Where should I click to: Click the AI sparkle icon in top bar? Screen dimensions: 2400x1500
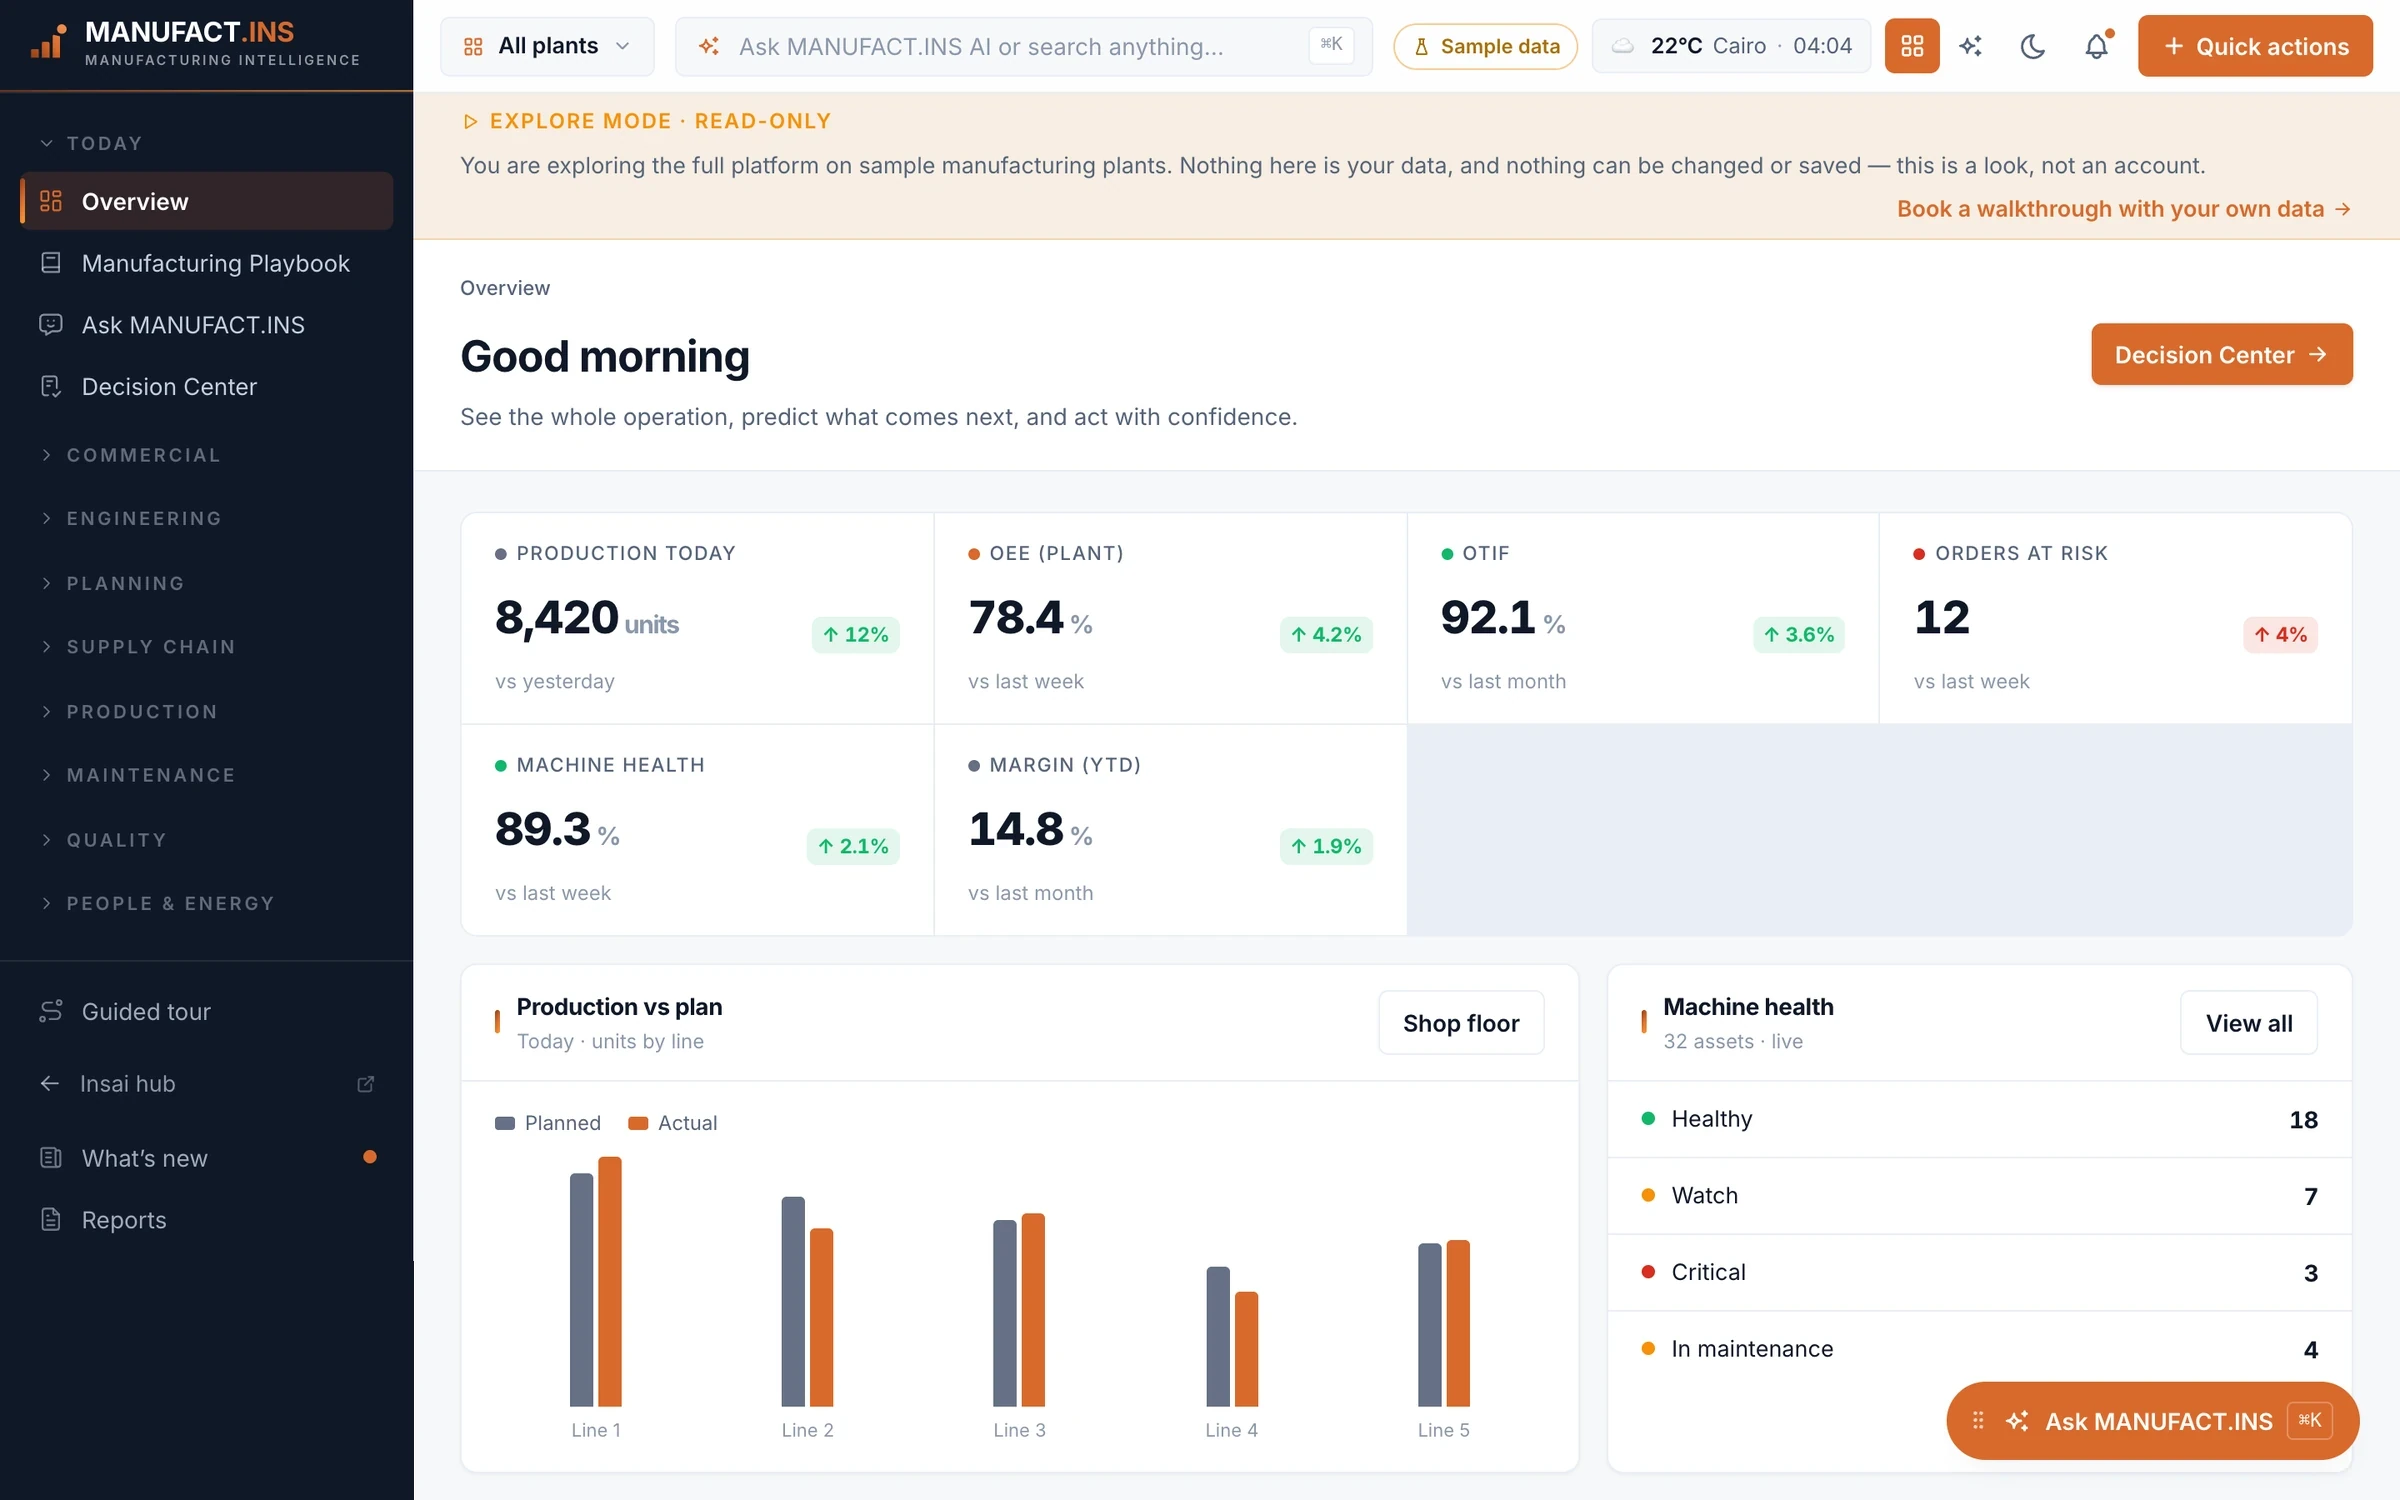click(1970, 46)
